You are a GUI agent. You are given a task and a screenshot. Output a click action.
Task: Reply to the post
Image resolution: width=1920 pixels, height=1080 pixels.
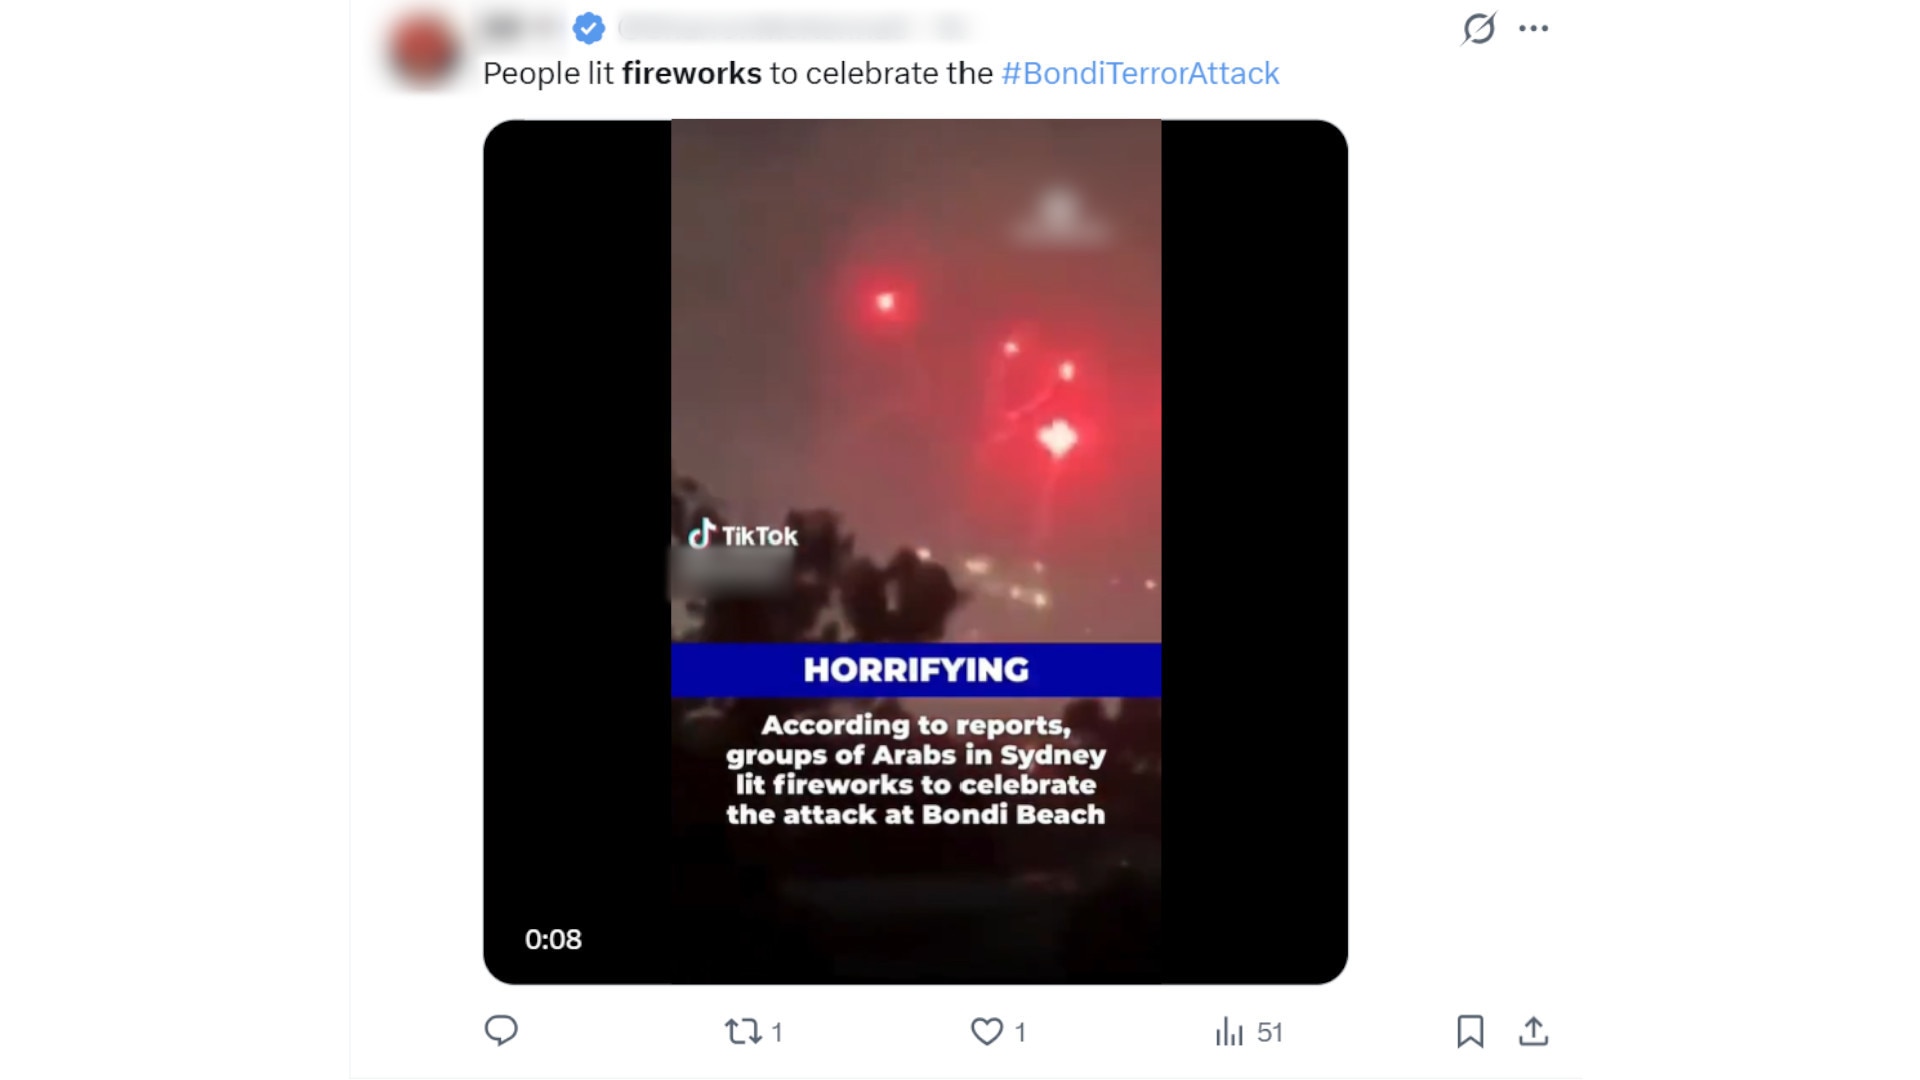tap(503, 1031)
